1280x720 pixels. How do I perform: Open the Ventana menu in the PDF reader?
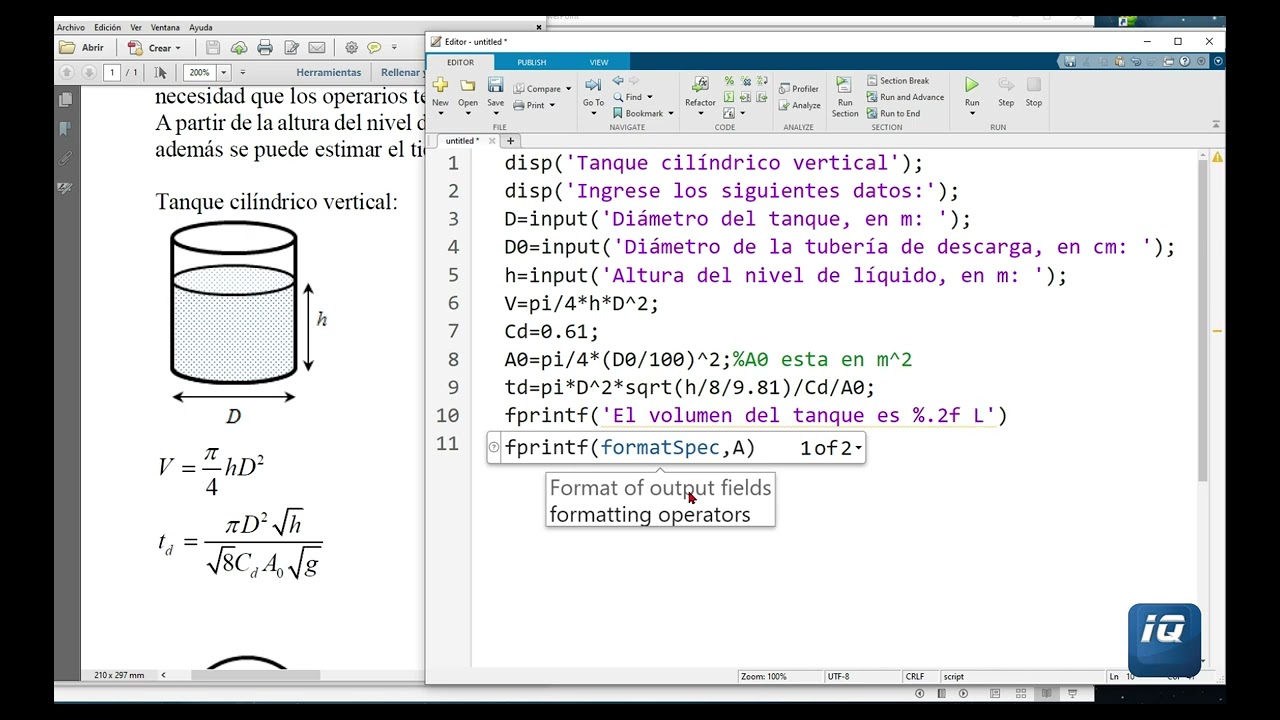[165, 28]
